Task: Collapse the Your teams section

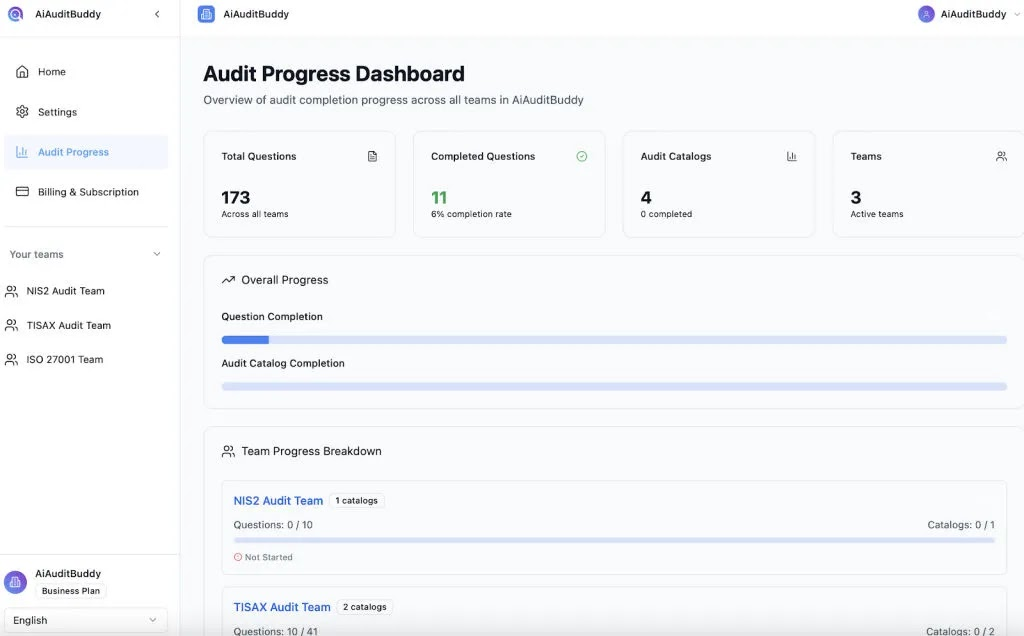Action: (x=157, y=254)
